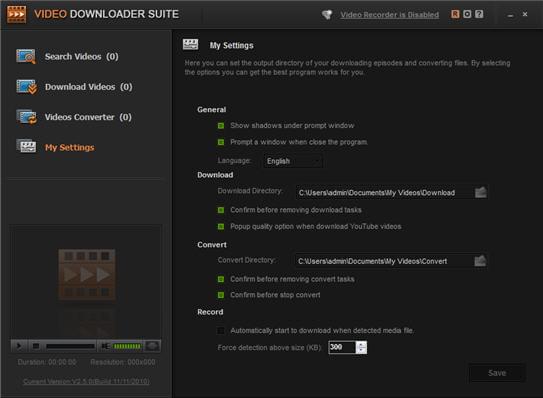Toggle Show shadows under prompt window
This screenshot has width=543, height=398.
[221, 125]
